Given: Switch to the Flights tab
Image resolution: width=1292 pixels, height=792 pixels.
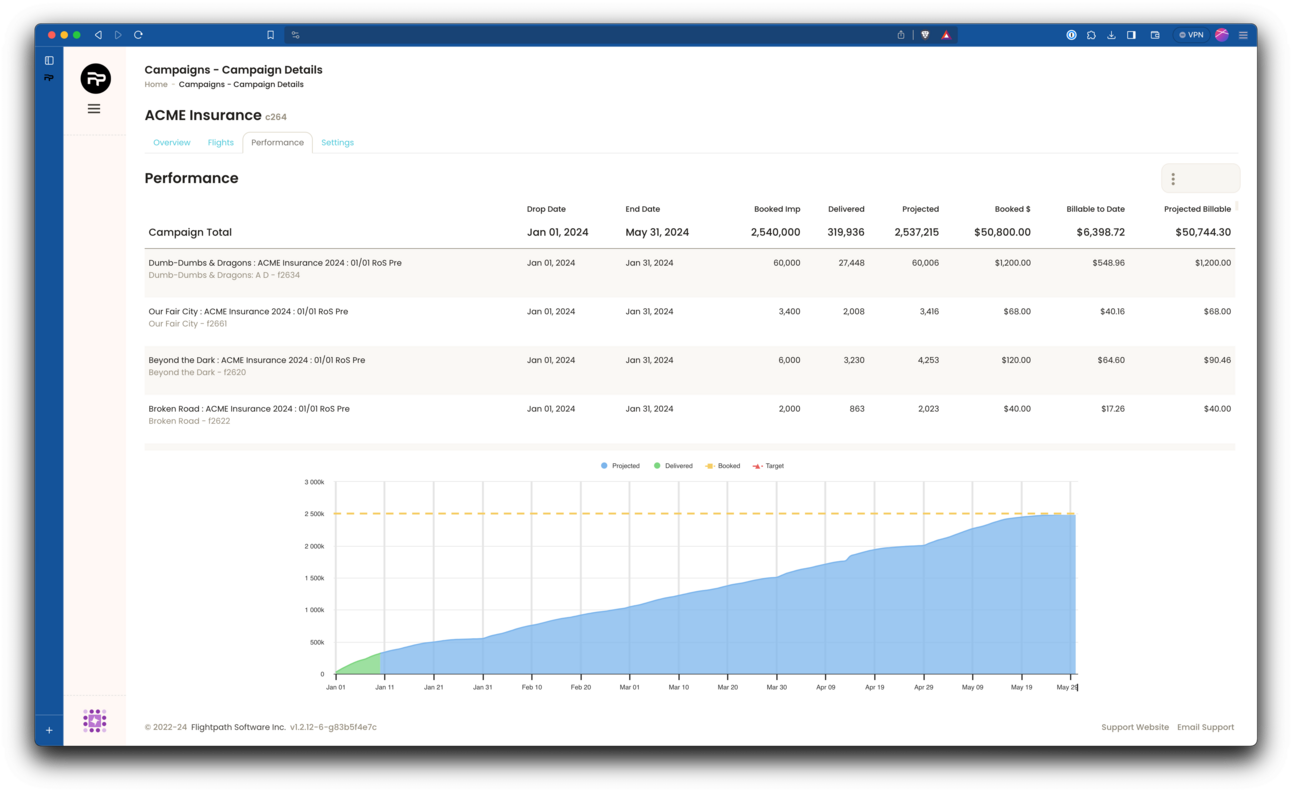Looking at the screenshot, I should click(221, 143).
